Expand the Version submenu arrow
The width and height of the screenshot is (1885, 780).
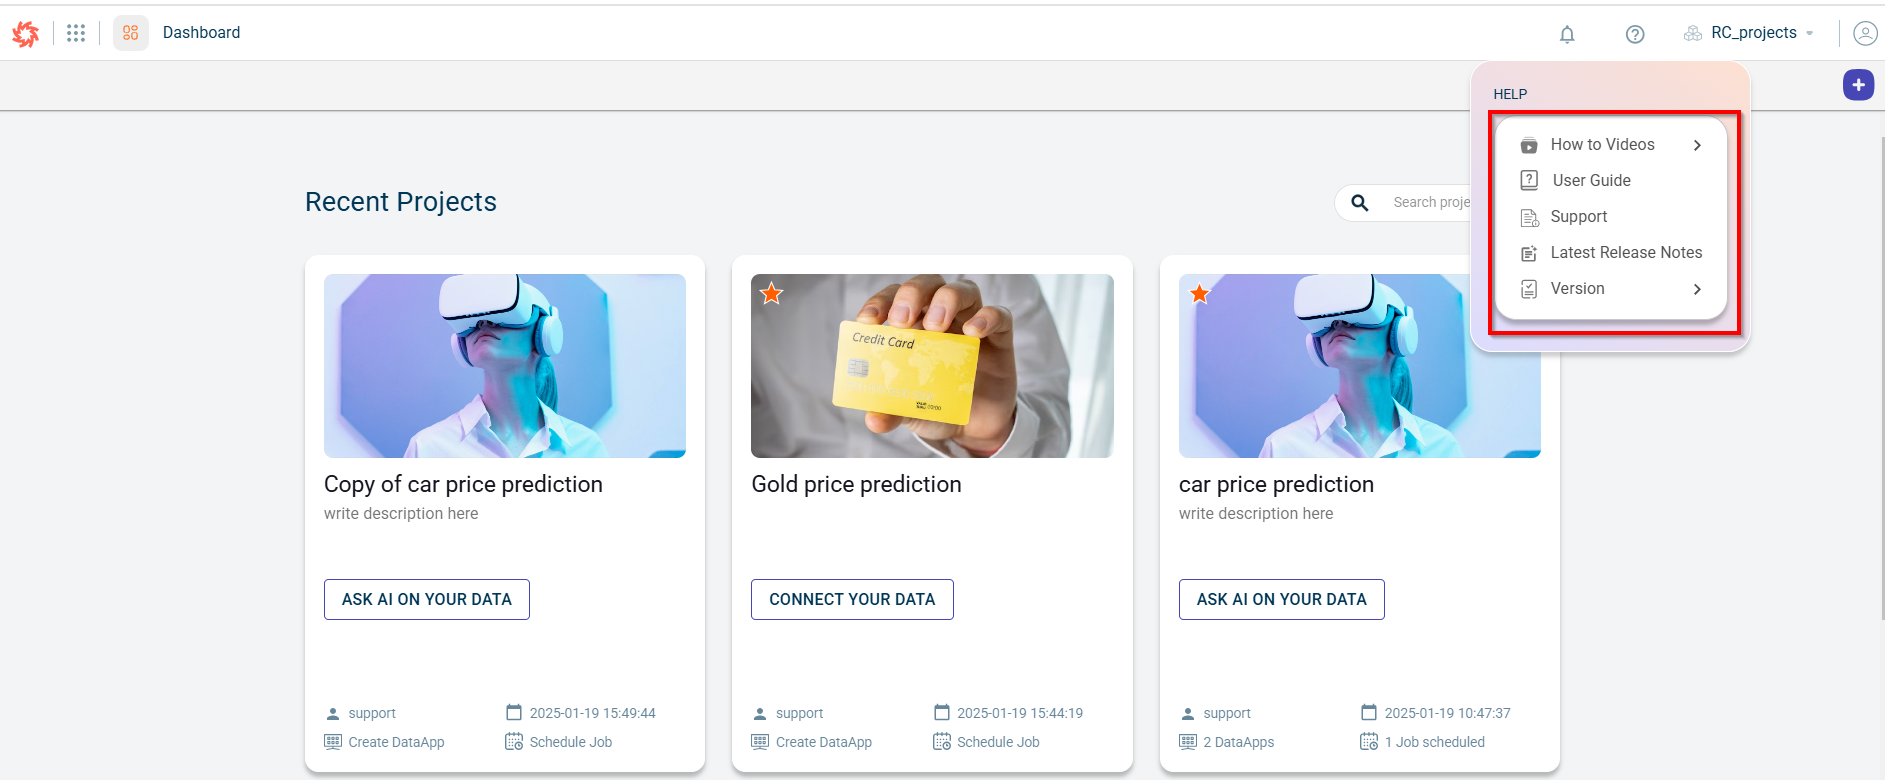[x=1697, y=289]
